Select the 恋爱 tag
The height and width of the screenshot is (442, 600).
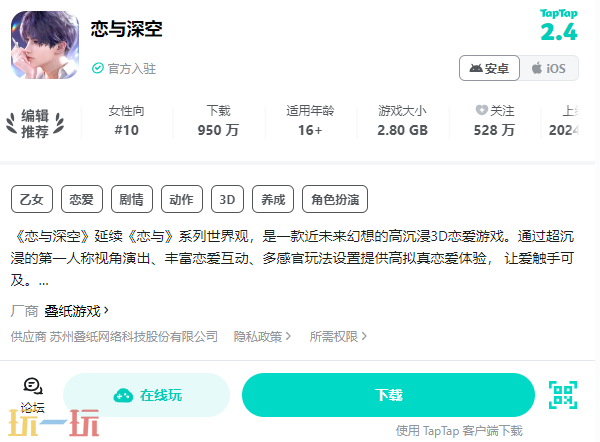(x=82, y=199)
